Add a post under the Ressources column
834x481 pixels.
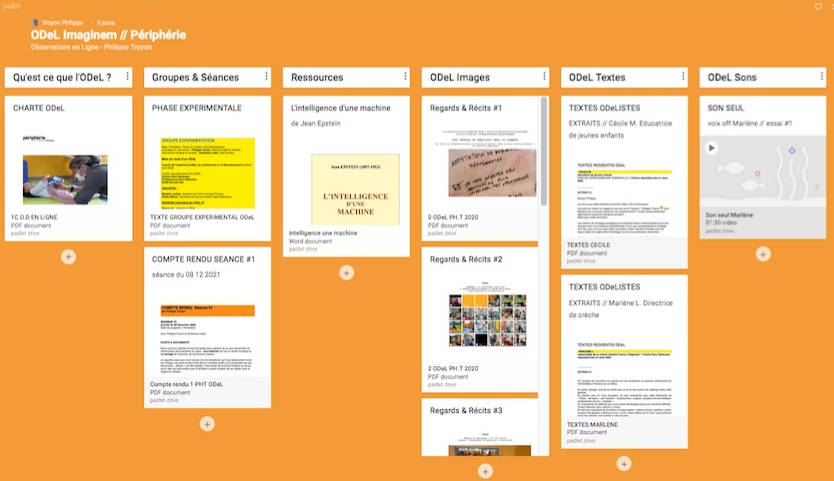coord(346,273)
